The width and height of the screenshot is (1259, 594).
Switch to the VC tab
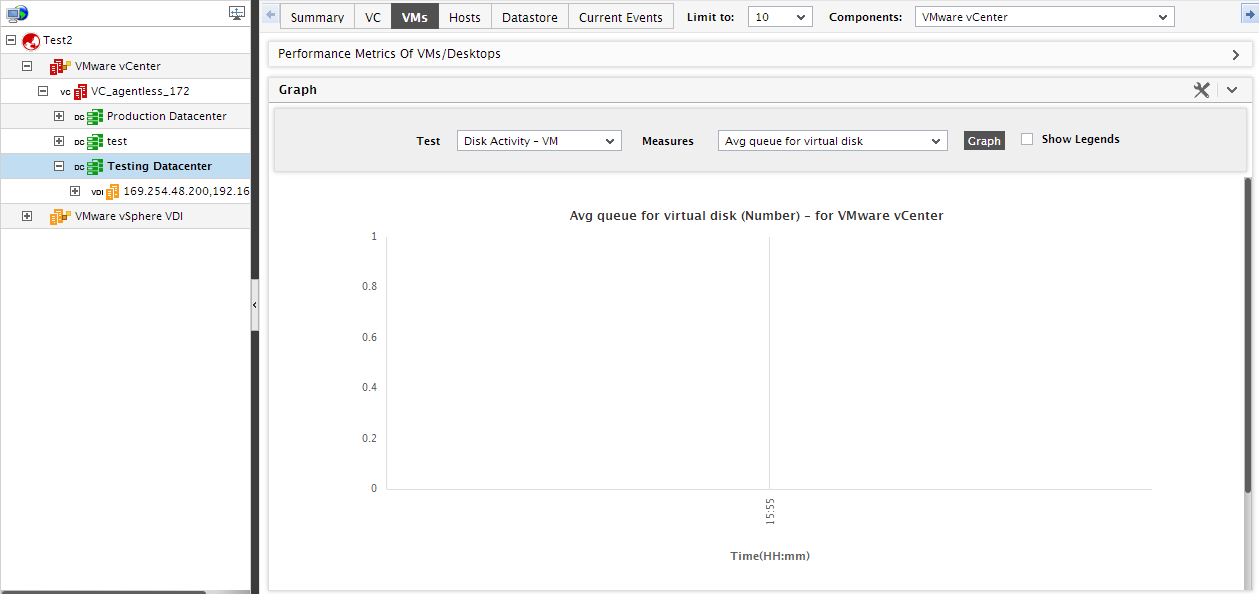(373, 17)
